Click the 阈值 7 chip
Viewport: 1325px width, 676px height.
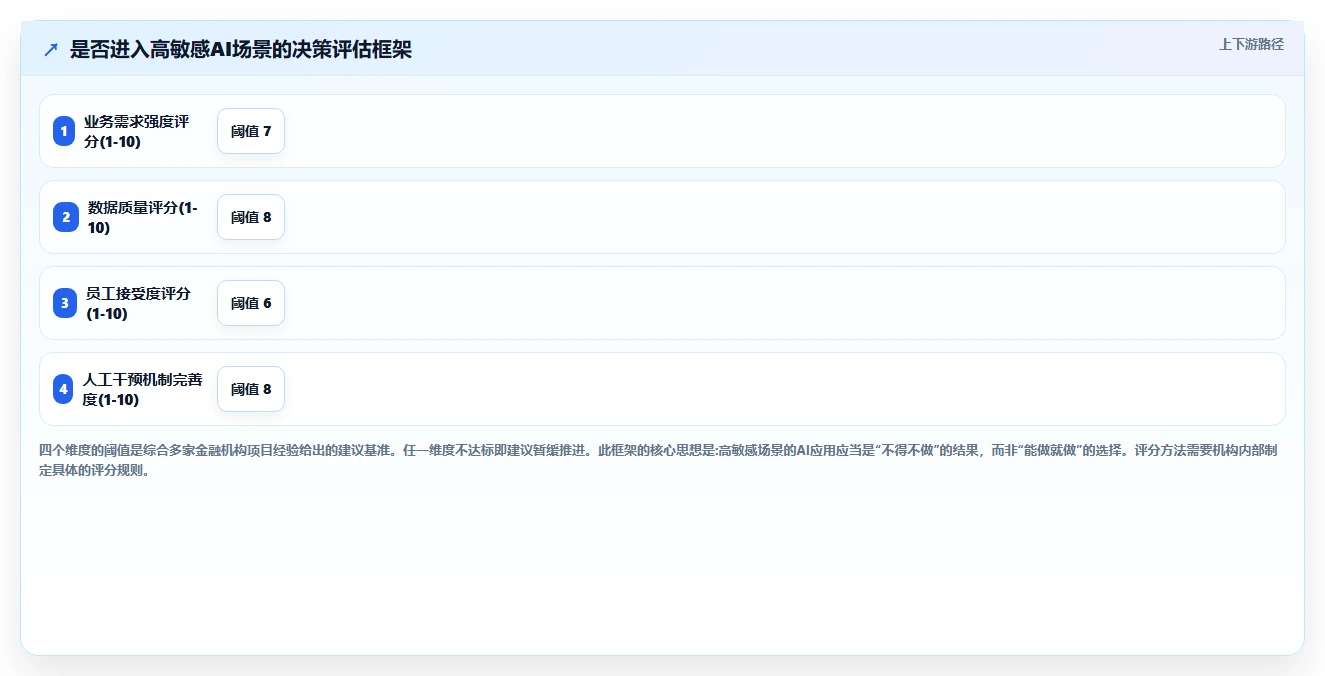coord(251,131)
